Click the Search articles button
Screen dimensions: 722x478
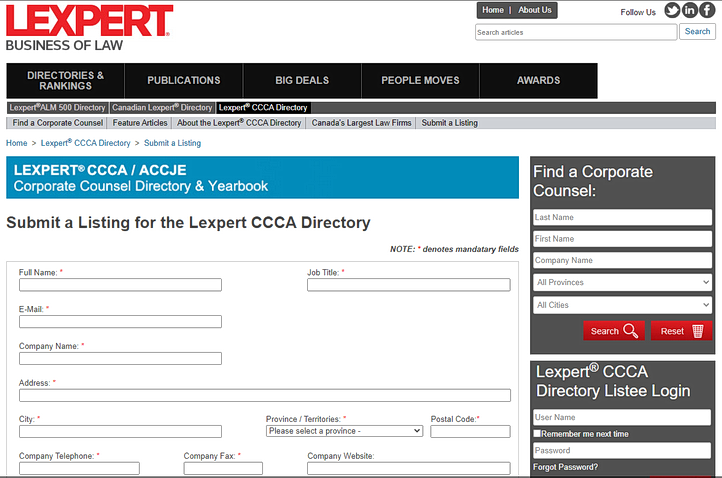697,32
